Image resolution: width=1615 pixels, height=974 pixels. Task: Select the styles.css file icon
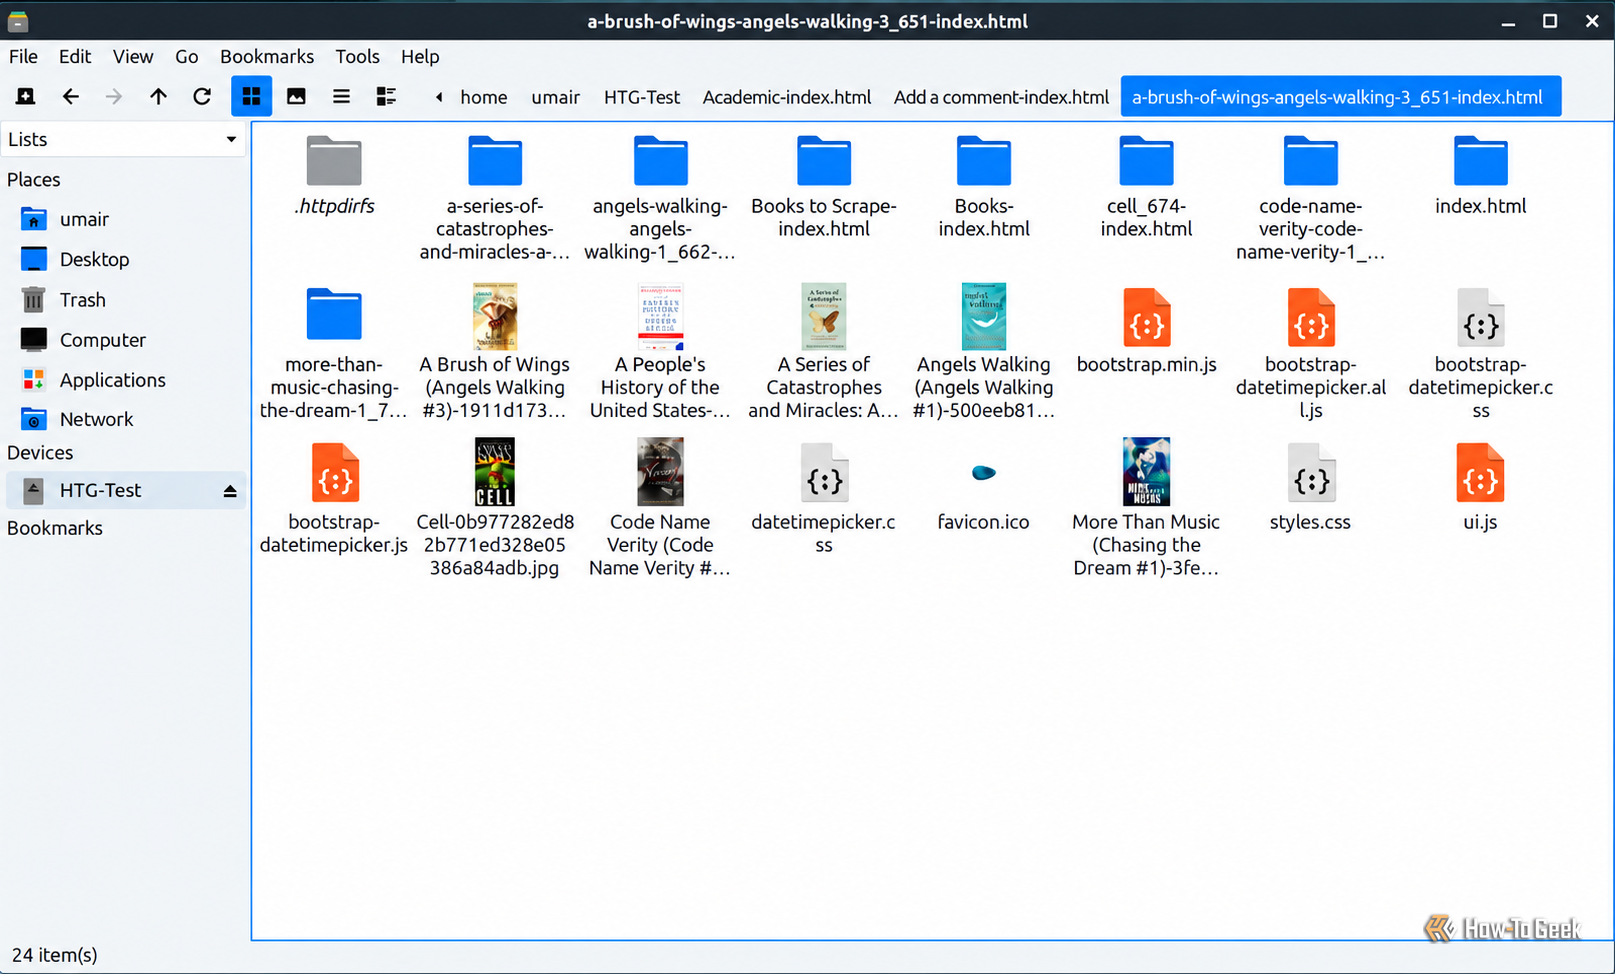click(1310, 473)
